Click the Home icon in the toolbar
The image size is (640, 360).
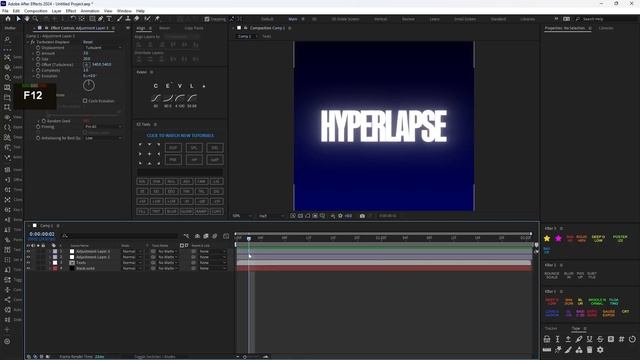click(8, 19)
